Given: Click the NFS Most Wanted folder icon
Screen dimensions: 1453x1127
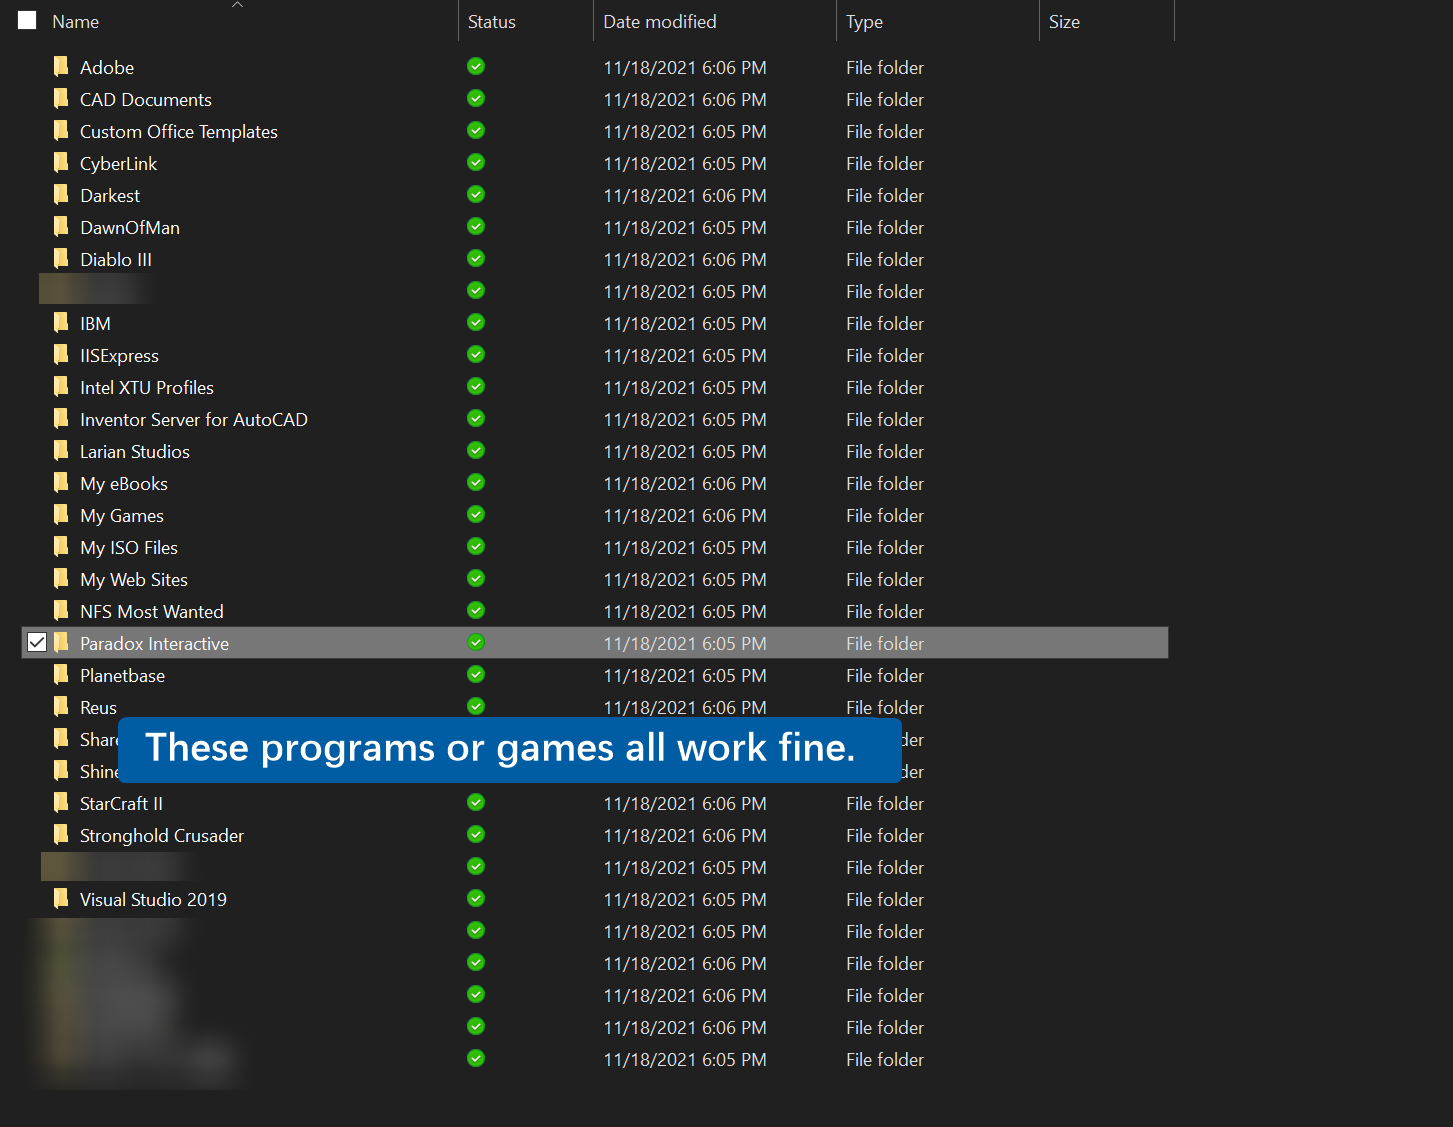Looking at the screenshot, I should coord(61,611).
